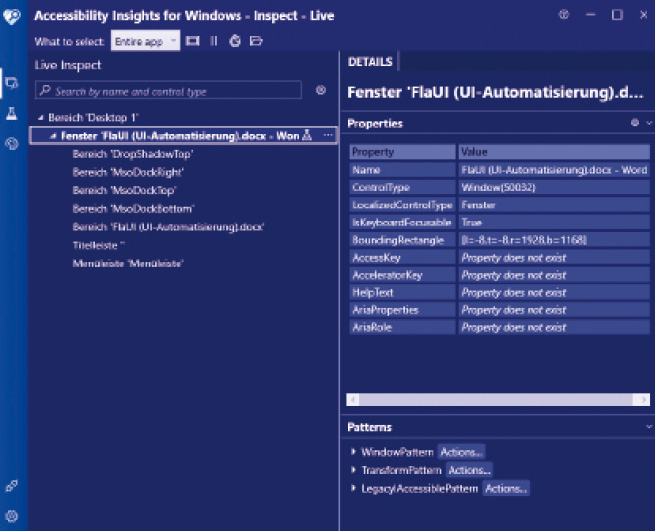Expand the LegacyIAccessiblePattern entry
The image size is (655, 531).
coord(353,488)
